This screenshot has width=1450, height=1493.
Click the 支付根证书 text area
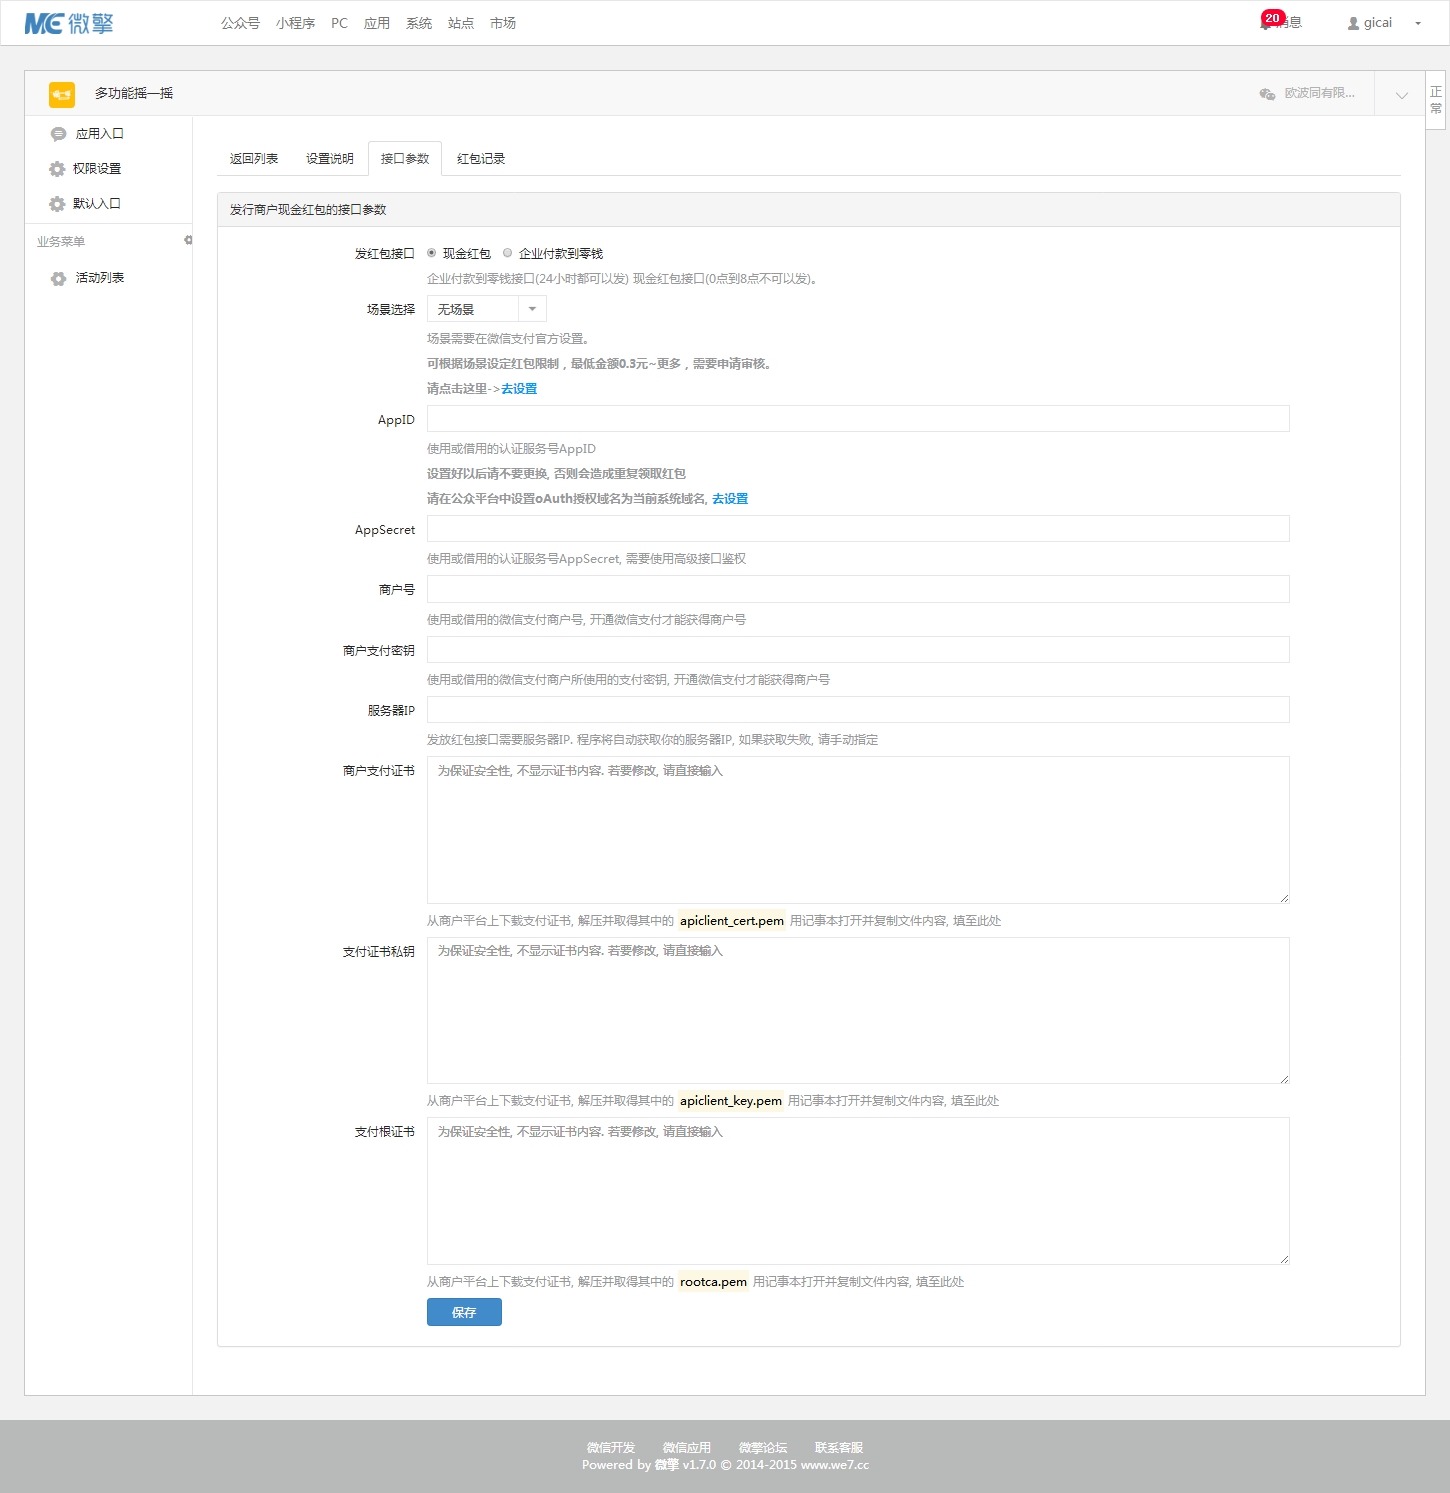click(858, 1191)
